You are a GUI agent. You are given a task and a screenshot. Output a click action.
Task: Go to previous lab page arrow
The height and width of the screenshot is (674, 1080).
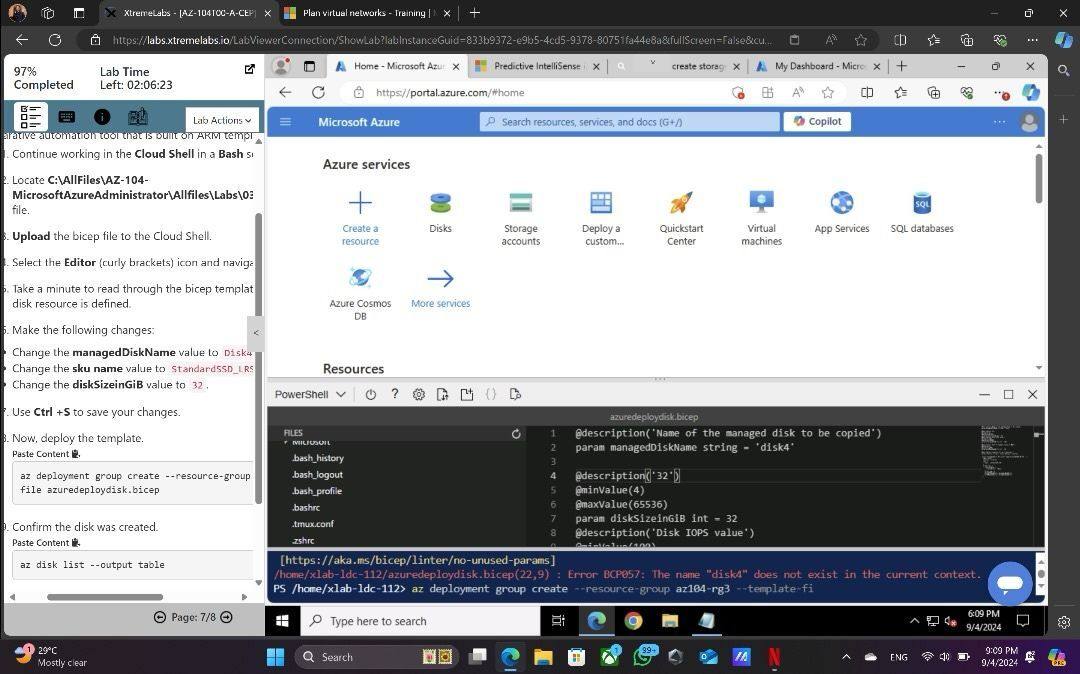click(x=160, y=618)
